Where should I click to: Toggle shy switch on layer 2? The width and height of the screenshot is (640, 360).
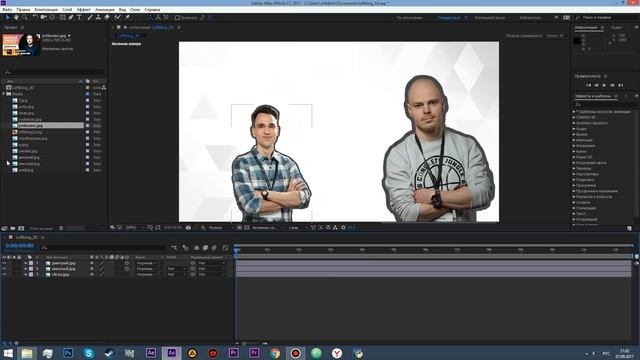[92, 269]
